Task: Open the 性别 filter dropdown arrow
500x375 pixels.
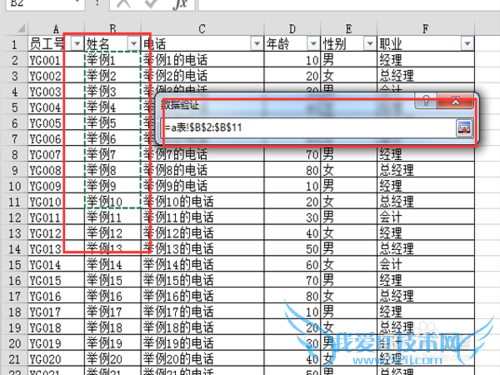Action: 370,44
